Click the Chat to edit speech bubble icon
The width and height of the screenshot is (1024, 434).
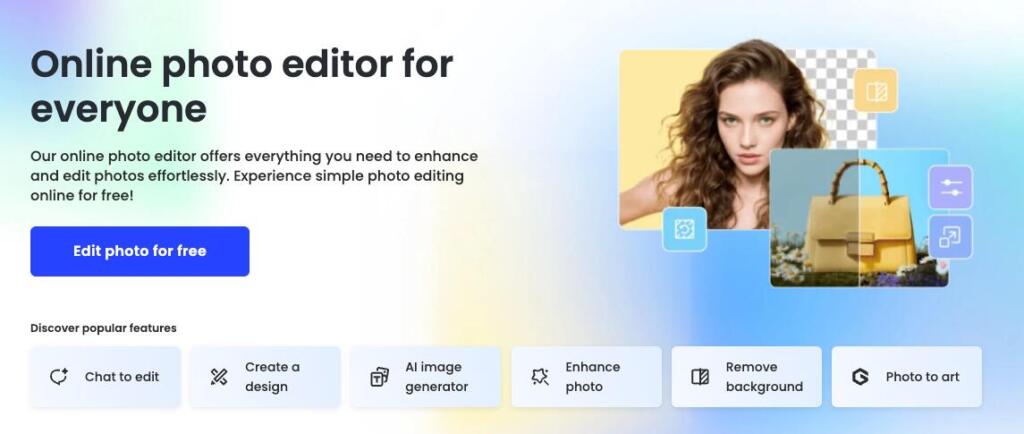point(59,377)
